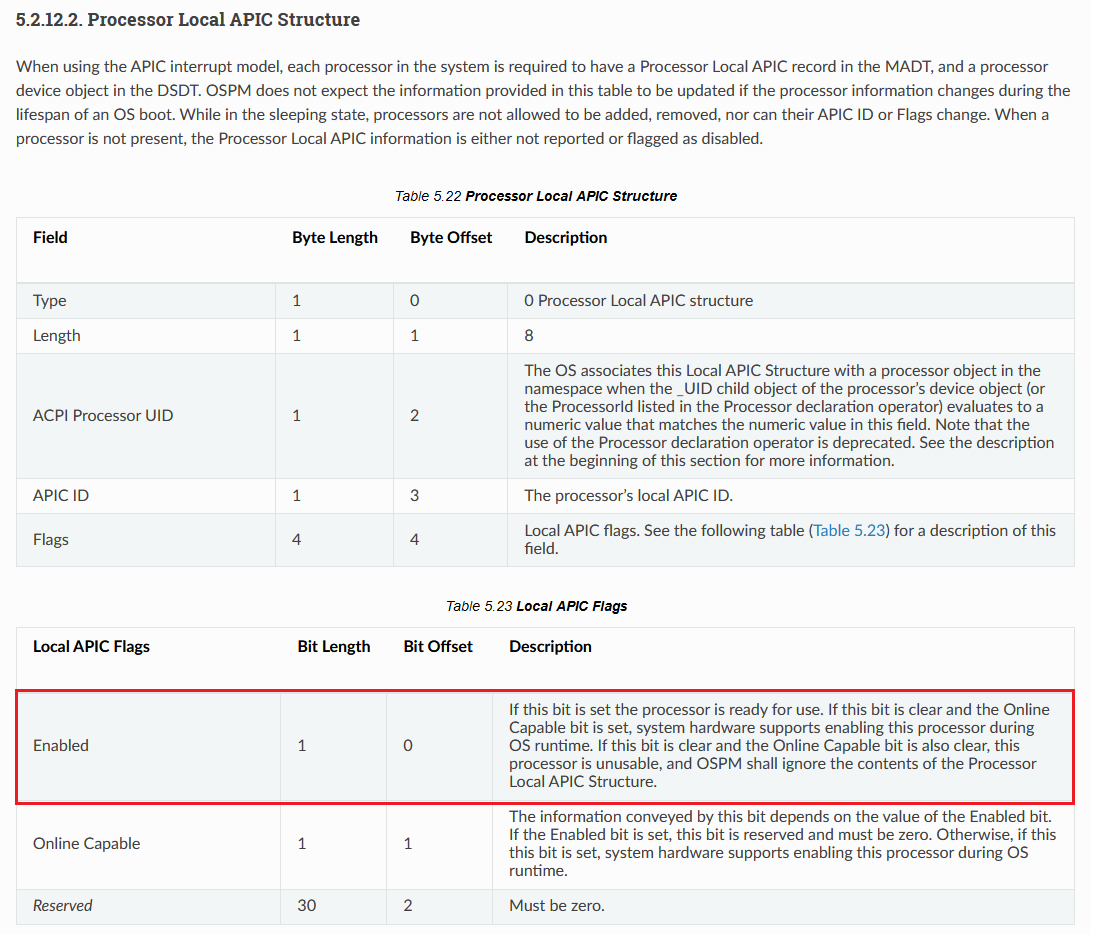The image size is (1098, 939).
Task: Click the Table 5.23 Local APIC Flags caption
Action: tap(536, 606)
